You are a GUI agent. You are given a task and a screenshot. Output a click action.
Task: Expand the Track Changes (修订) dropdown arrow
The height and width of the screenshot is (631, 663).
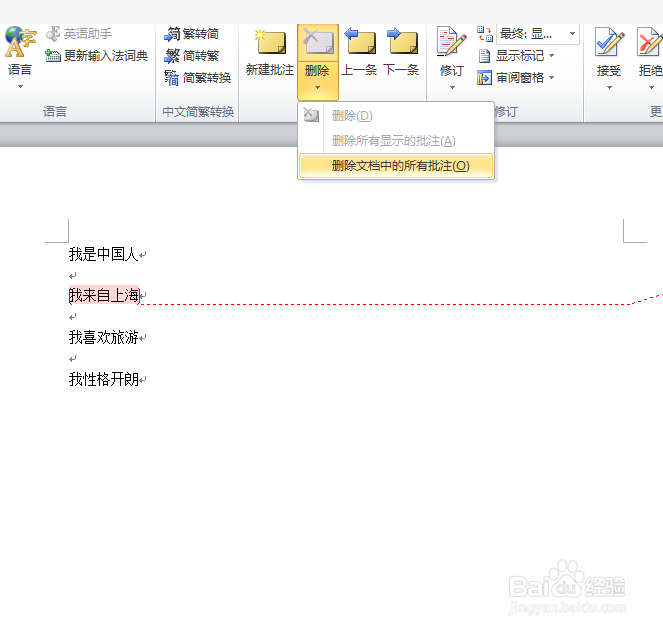pyautogui.click(x=452, y=88)
